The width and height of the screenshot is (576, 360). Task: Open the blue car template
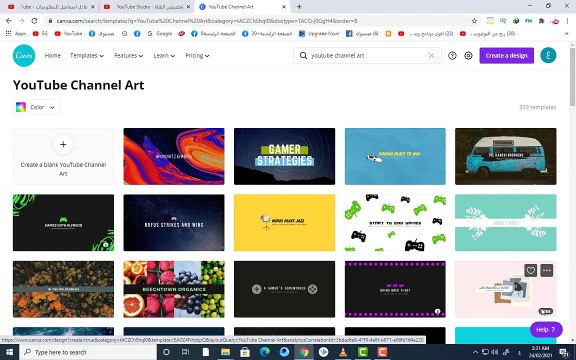pos(395,156)
